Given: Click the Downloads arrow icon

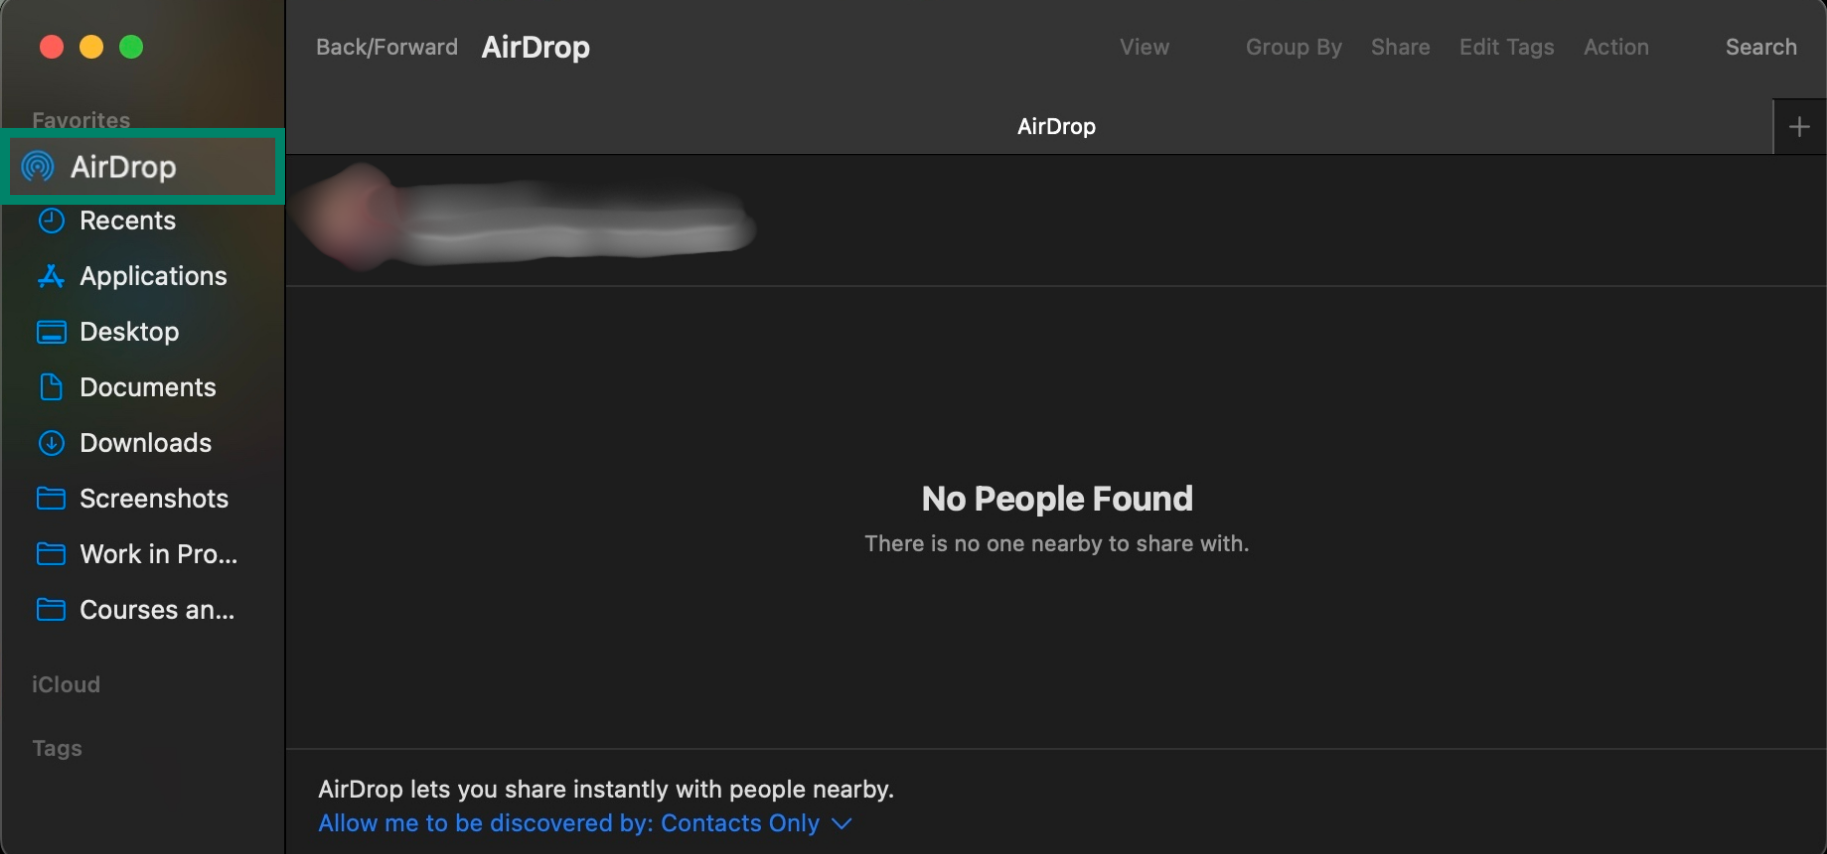Looking at the screenshot, I should coord(51,443).
